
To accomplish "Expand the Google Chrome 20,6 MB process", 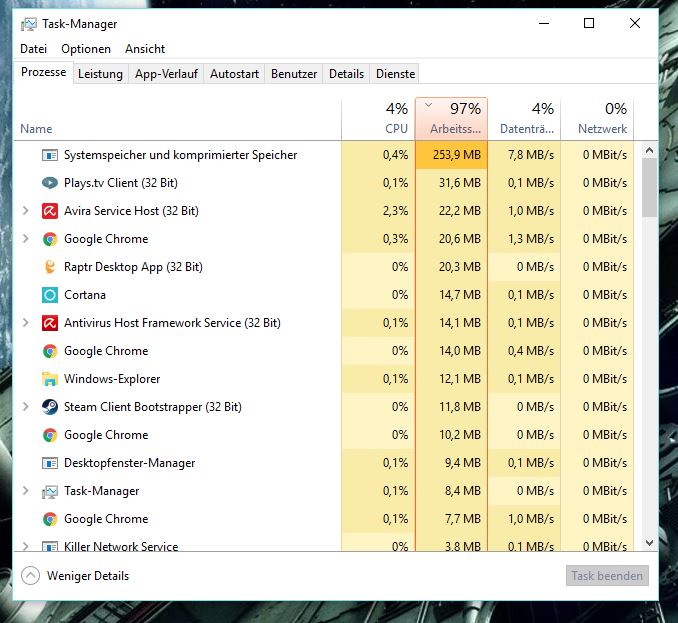I will coord(26,239).
